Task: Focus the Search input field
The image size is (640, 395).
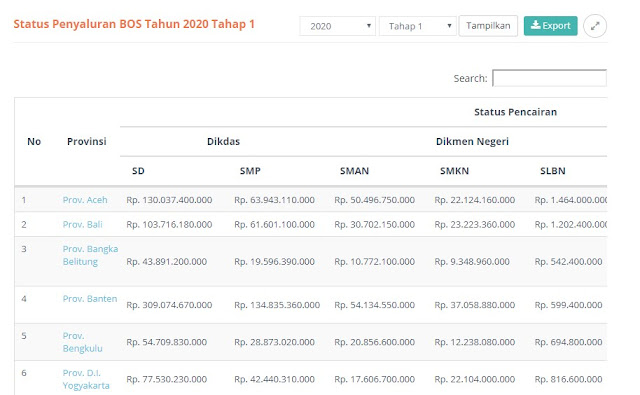Action: (549, 78)
